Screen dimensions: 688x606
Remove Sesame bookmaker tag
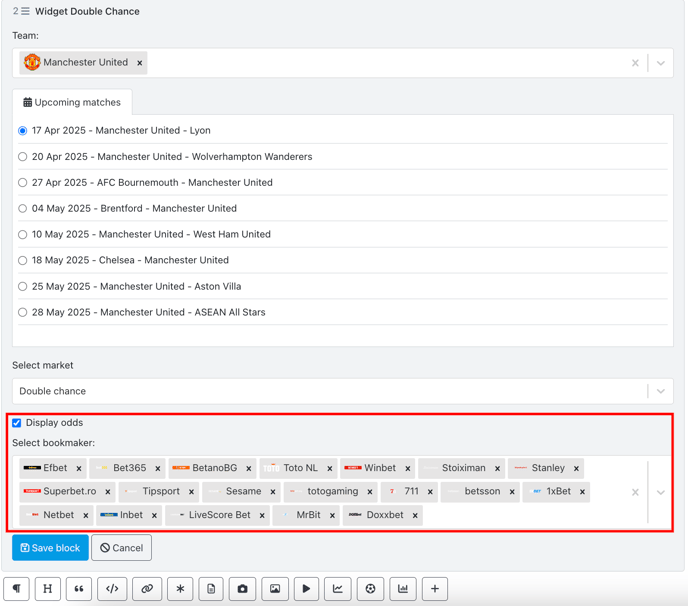coord(273,492)
